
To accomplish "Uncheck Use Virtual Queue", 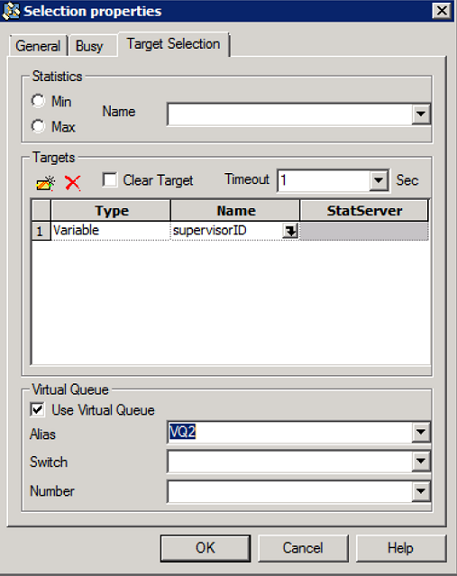I will (37, 410).
